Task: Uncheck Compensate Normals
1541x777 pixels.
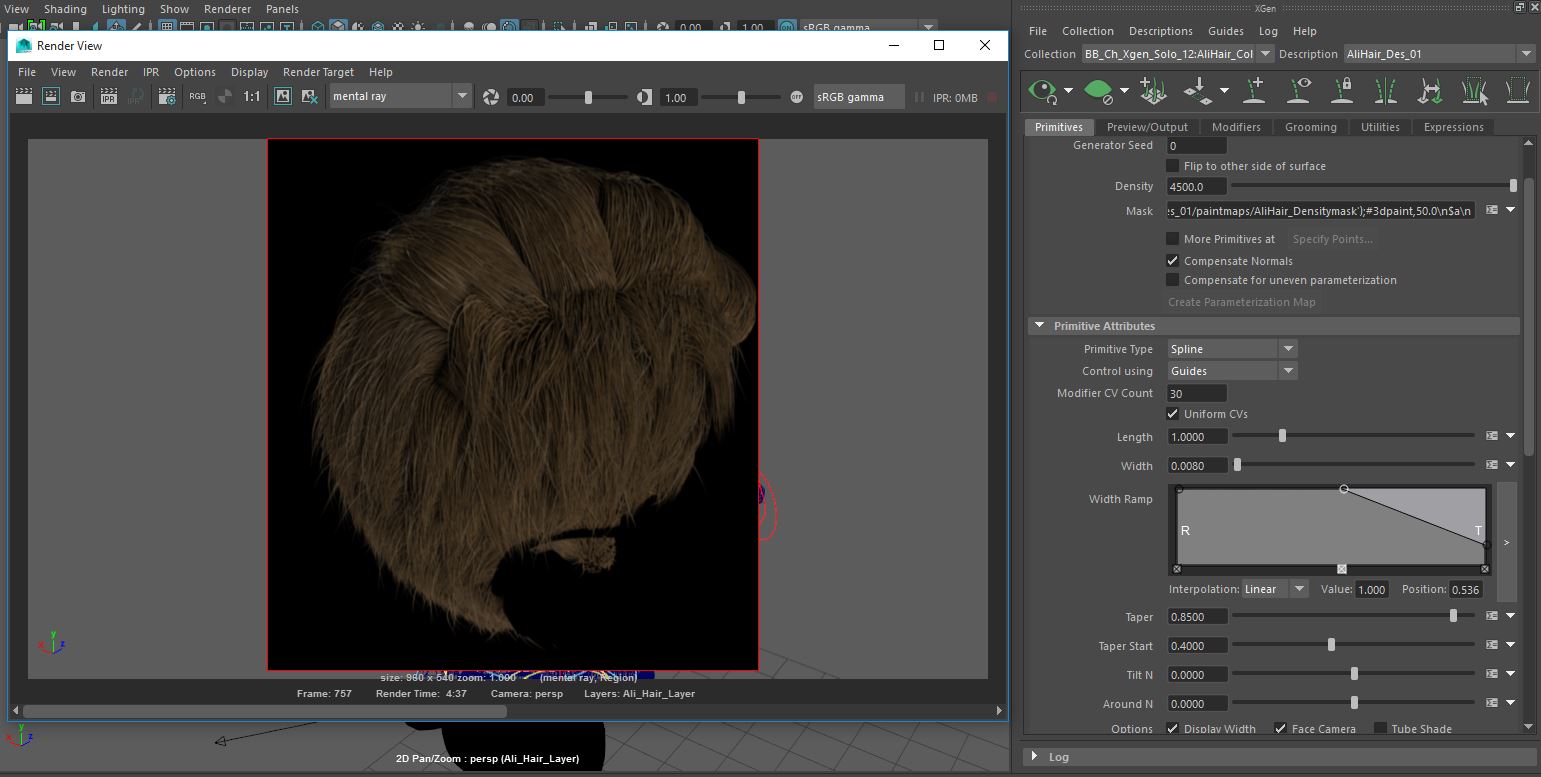Action: click(1172, 261)
